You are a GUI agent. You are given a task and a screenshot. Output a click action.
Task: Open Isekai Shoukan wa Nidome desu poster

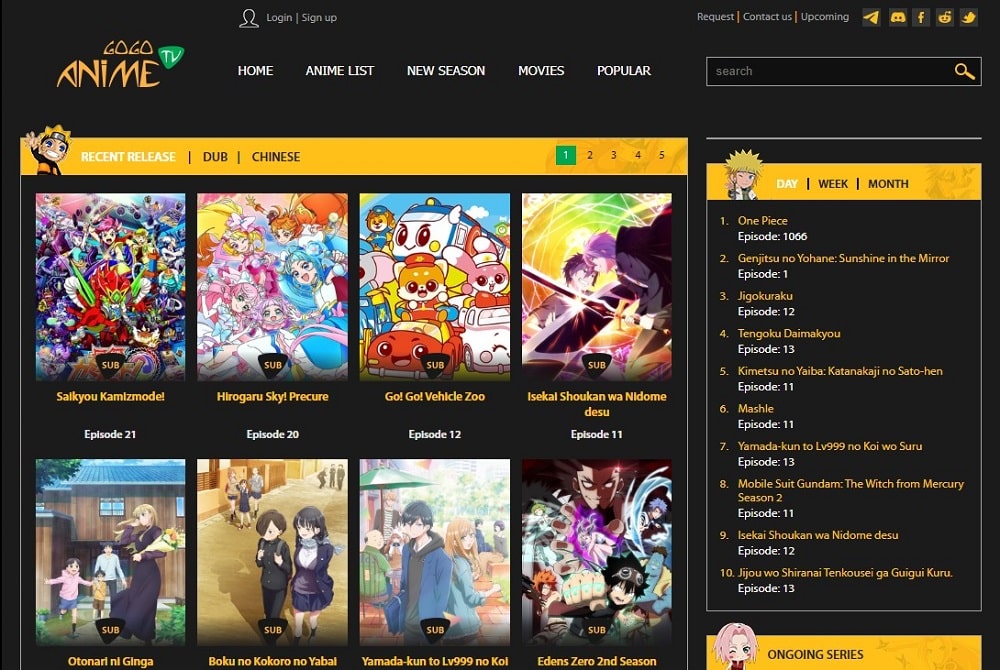coord(596,287)
